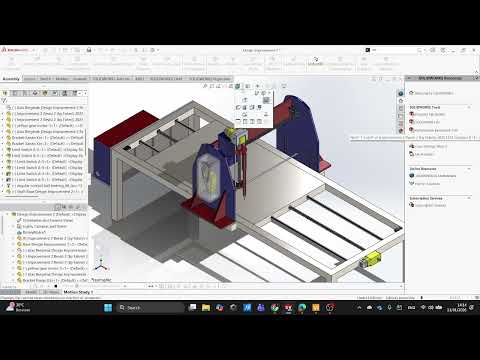Open the FeatureManager Design Tree tab icon
480x360 pixels.
tap(5, 93)
